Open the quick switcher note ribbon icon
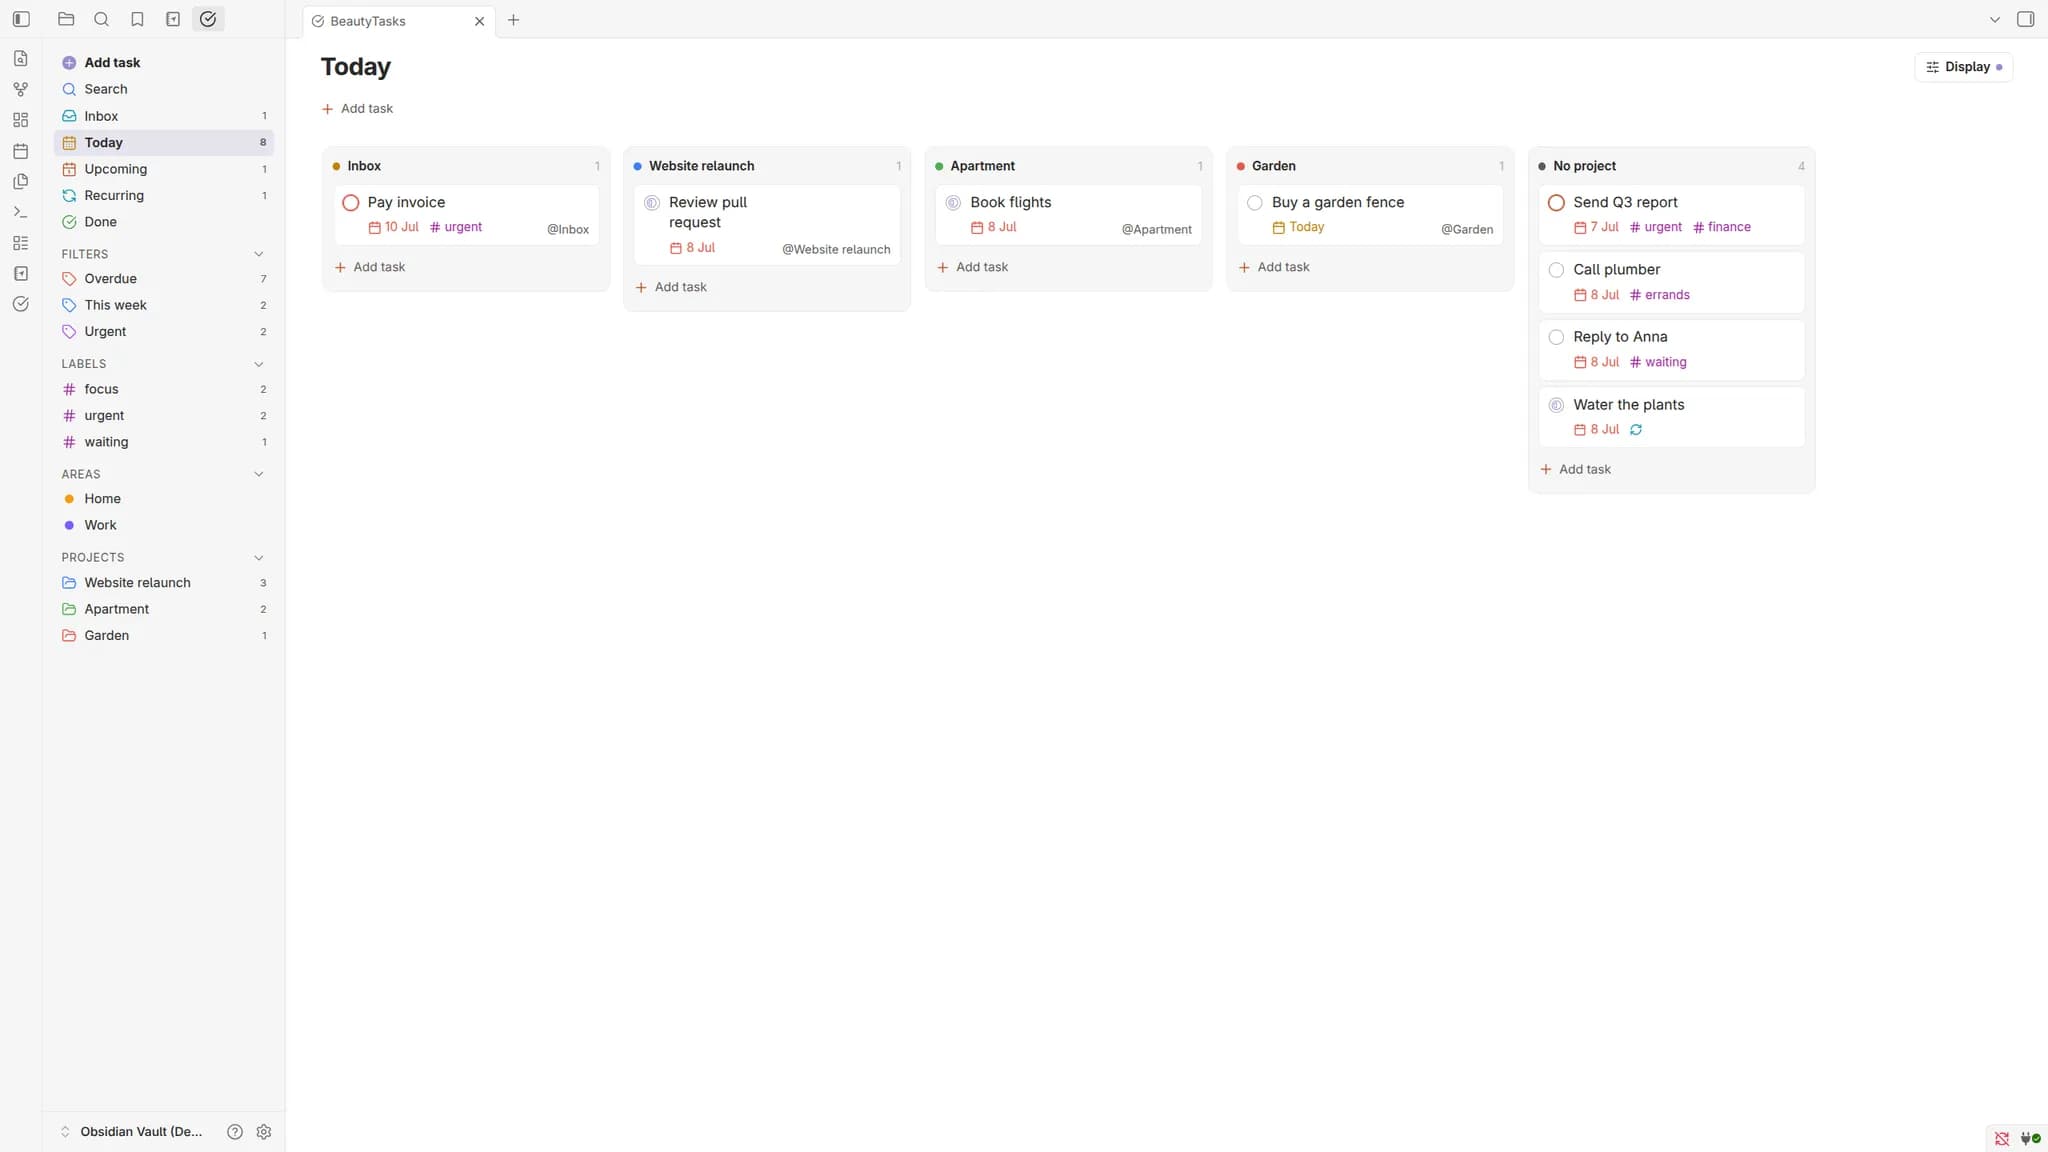 pyautogui.click(x=20, y=58)
